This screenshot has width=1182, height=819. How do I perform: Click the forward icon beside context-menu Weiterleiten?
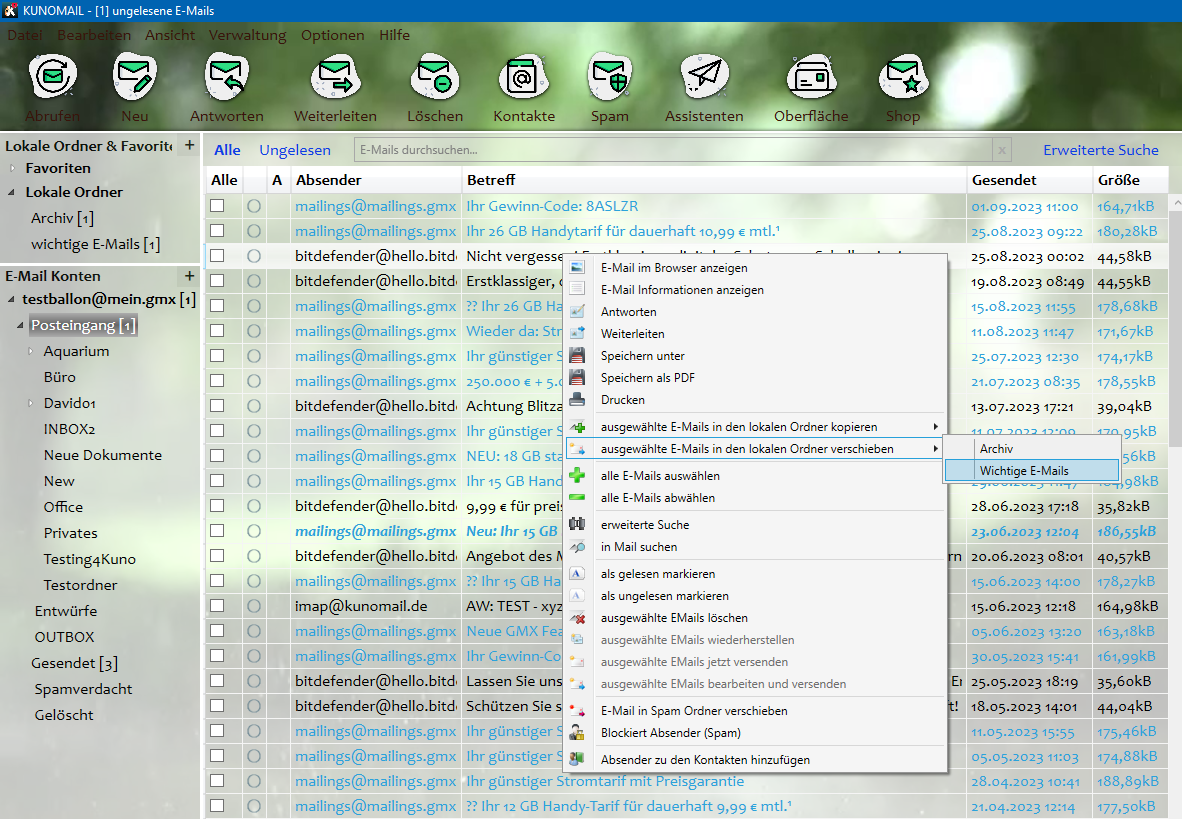click(577, 333)
